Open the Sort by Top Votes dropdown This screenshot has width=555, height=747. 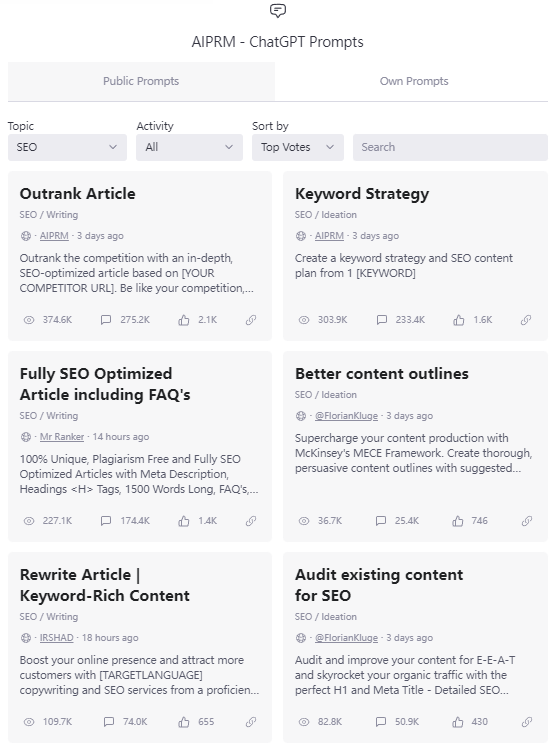(298, 147)
